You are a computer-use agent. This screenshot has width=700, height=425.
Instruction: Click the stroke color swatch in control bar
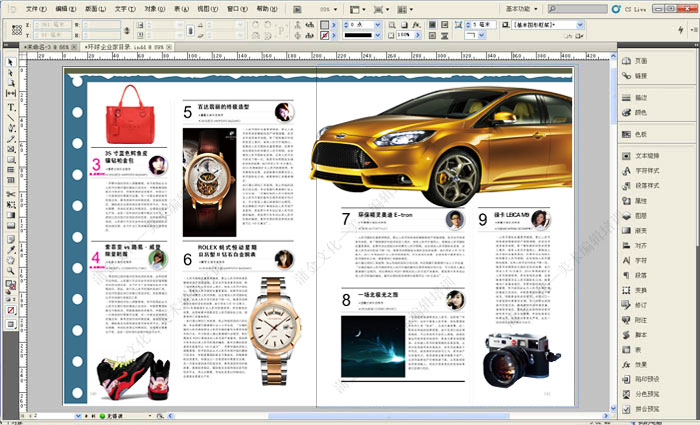point(325,35)
